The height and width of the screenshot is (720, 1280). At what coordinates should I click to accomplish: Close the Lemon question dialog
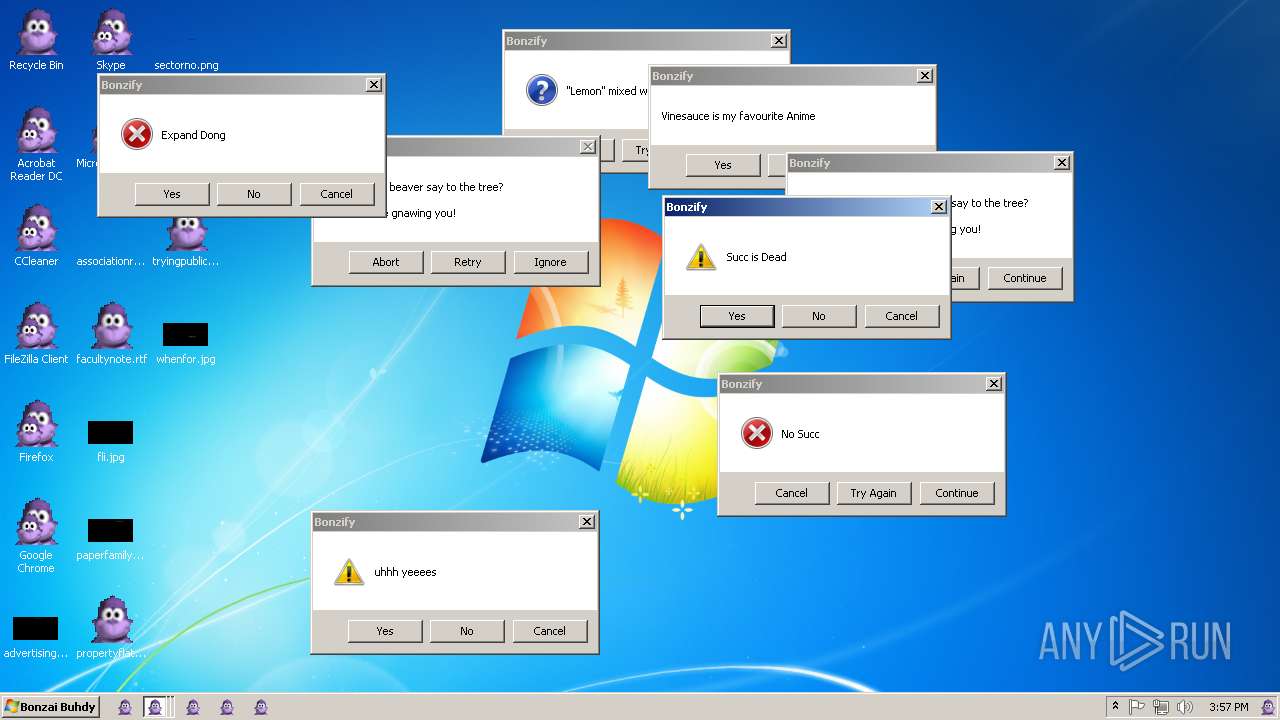tap(779, 41)
